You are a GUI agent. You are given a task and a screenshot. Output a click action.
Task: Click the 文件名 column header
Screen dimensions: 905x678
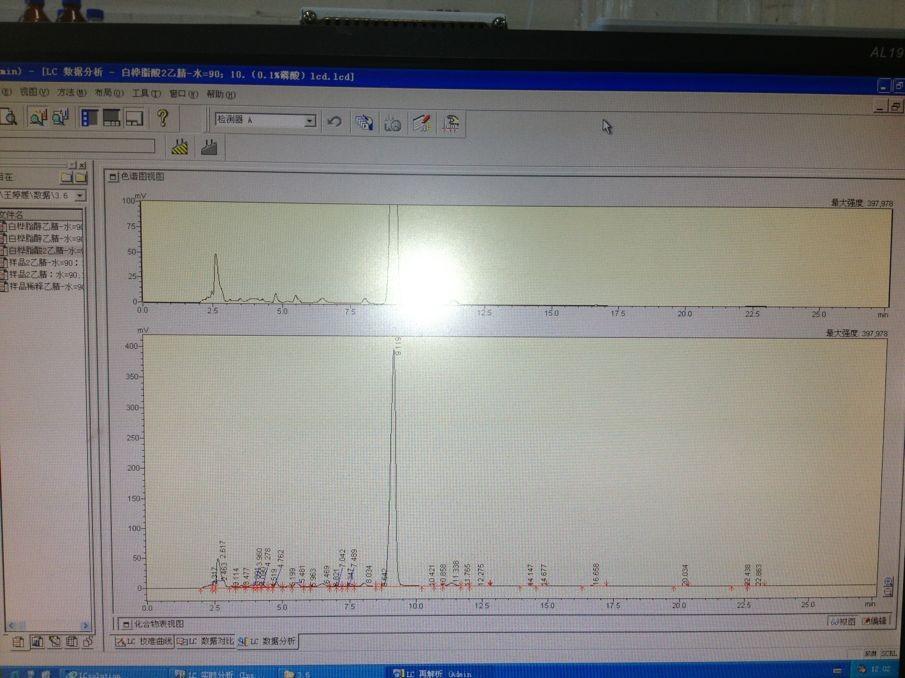click(x=42, y=214)
